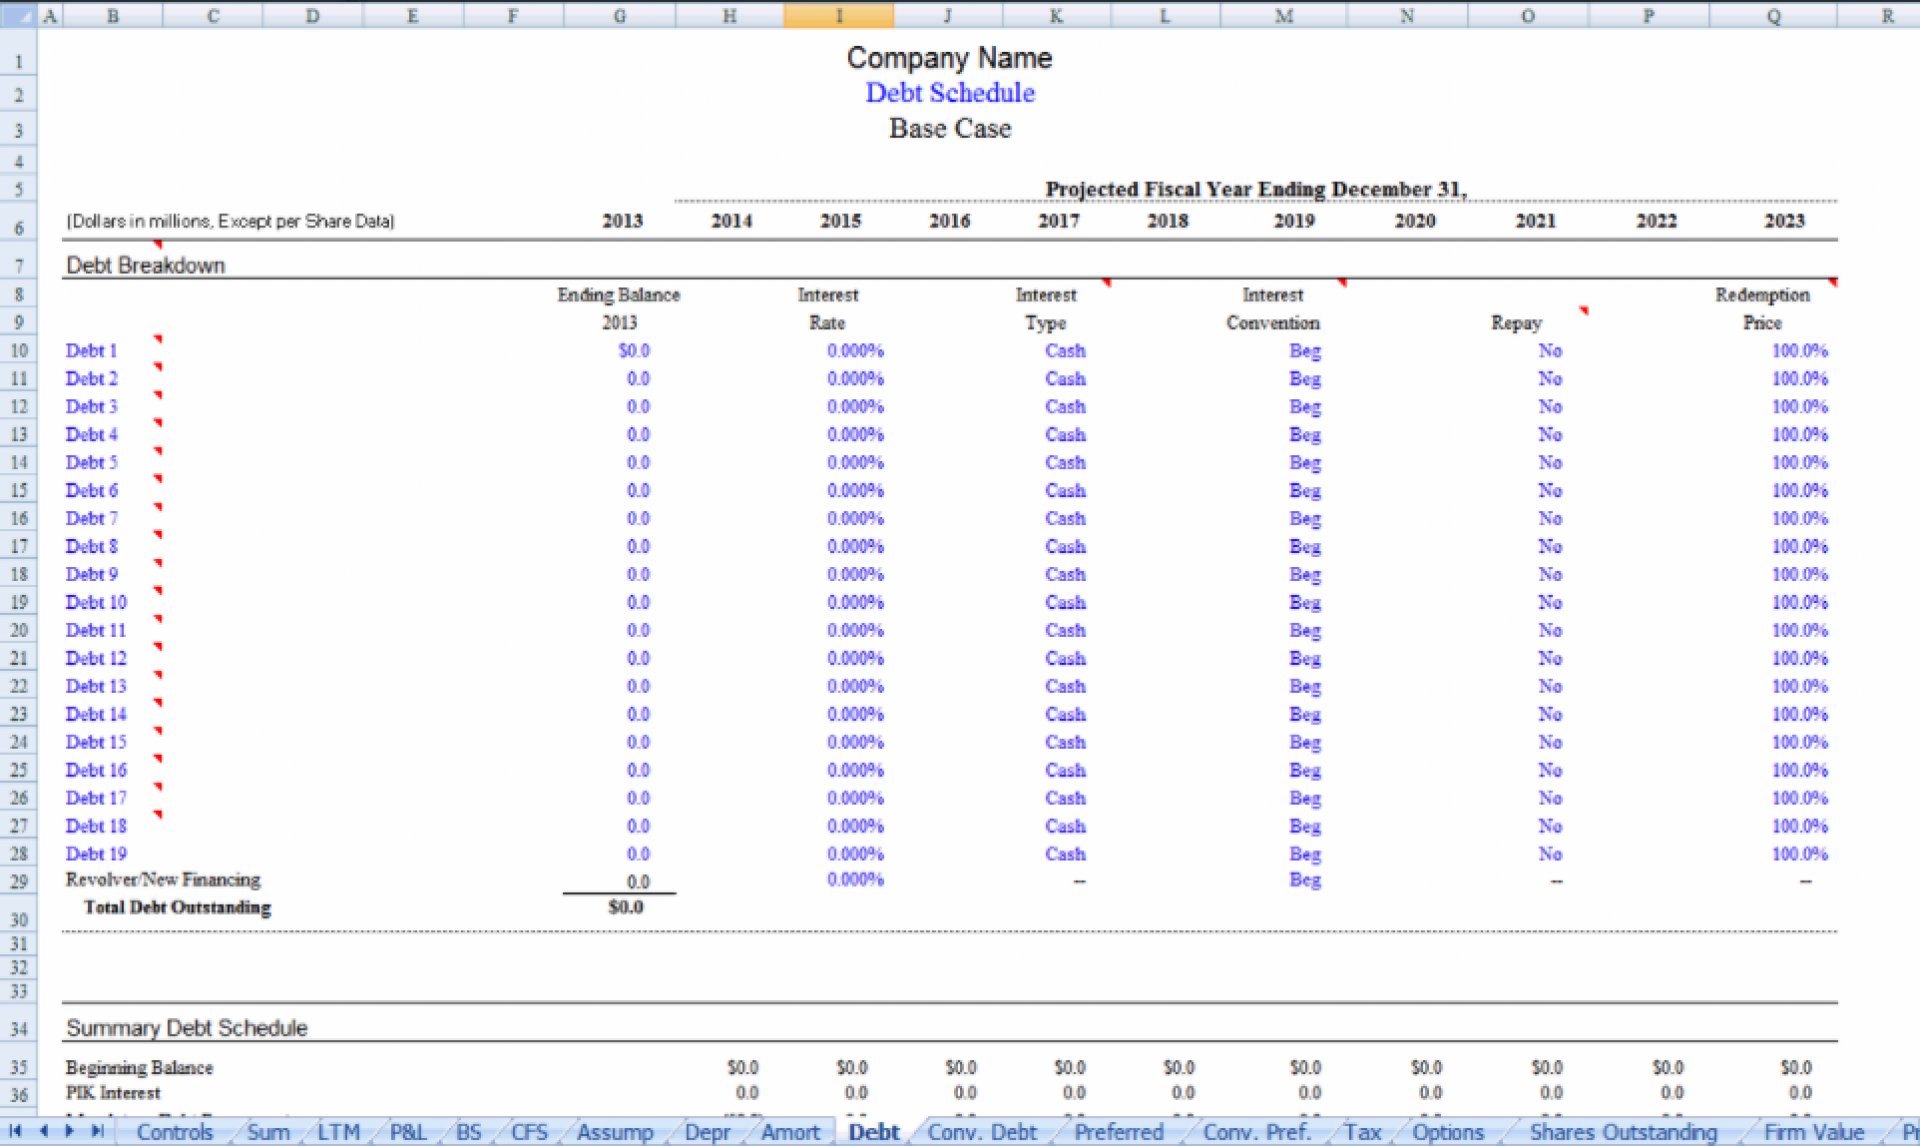The height and width of the screenshot is (1146, 1920).
Task: Click the Repay column heading
Action: [1516, 323]
